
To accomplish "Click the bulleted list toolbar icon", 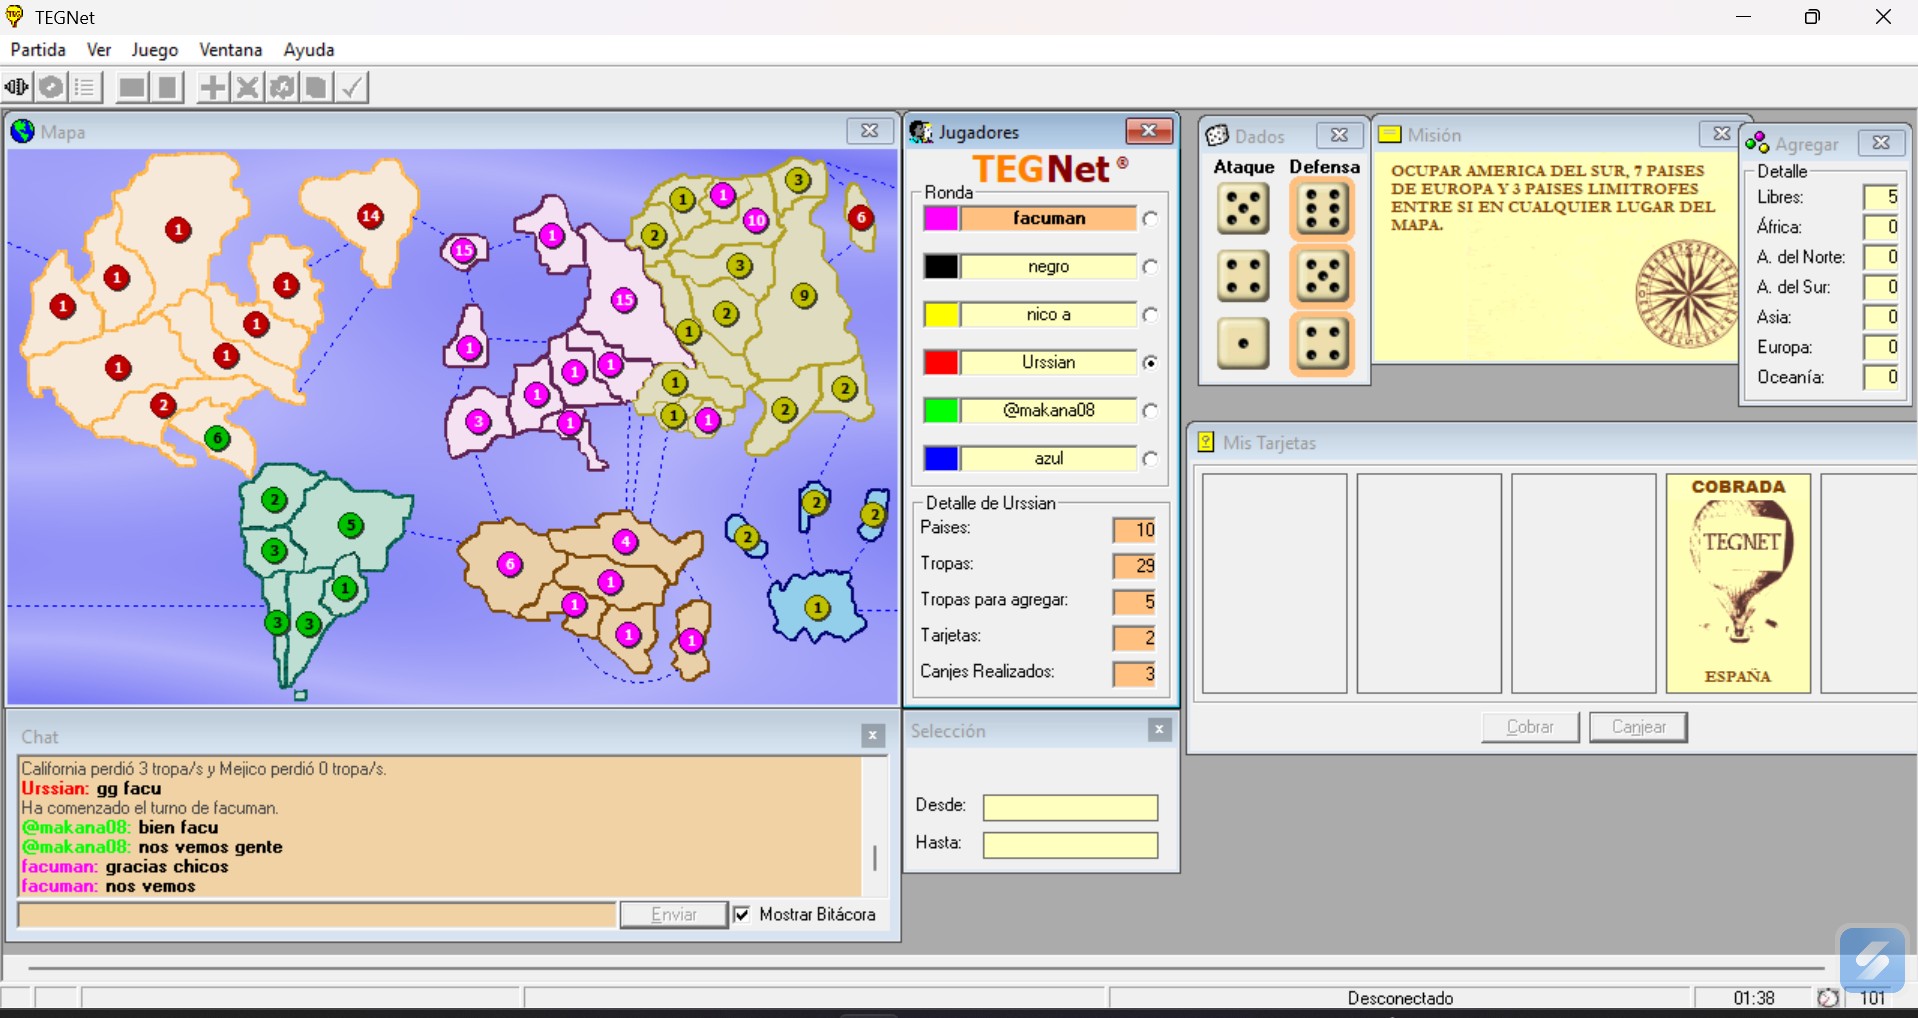I will (x=86, y=88).
